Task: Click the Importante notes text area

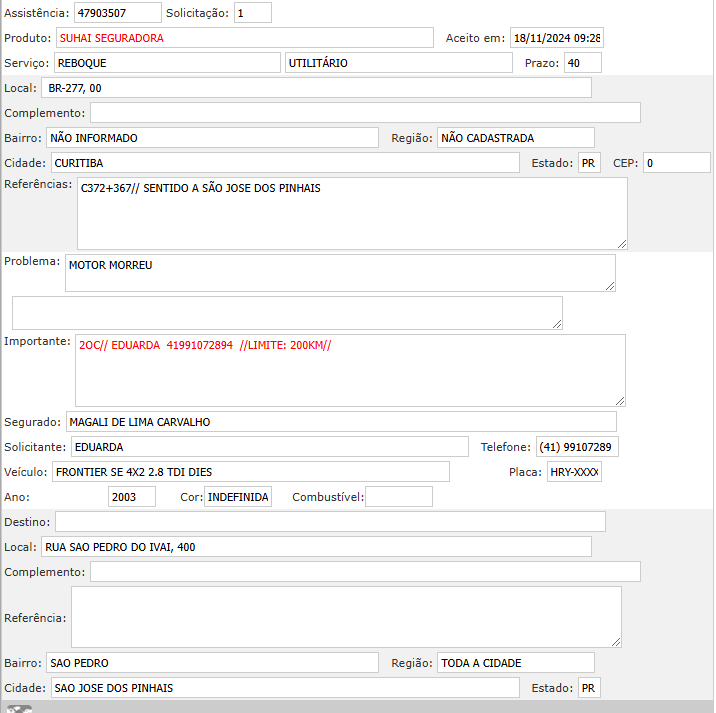Action: (x=350, y=370)
